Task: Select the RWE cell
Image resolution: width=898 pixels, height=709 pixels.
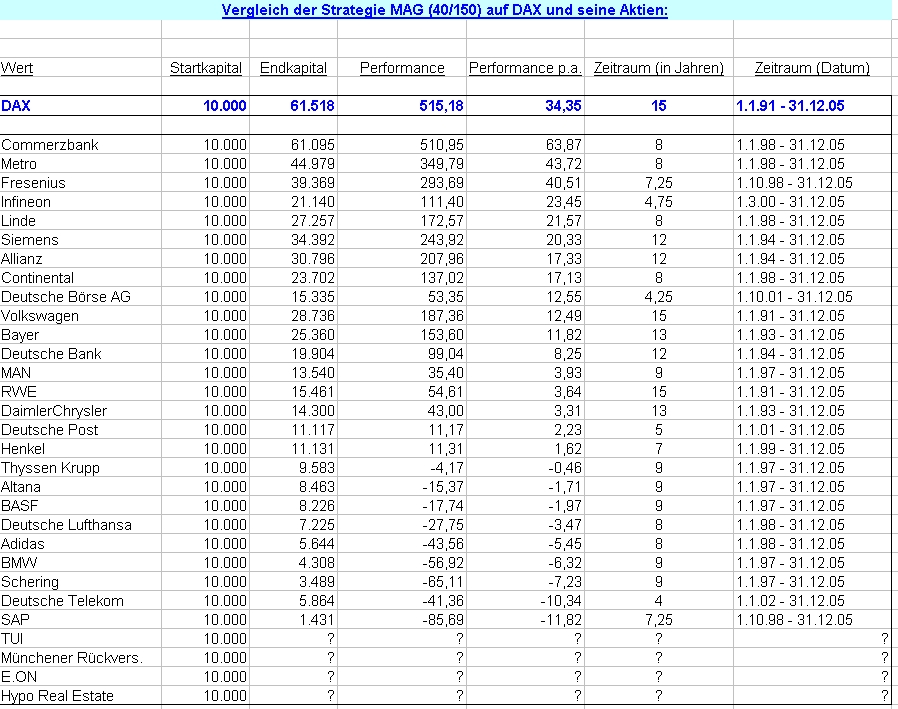Action: tap(19, 392)
